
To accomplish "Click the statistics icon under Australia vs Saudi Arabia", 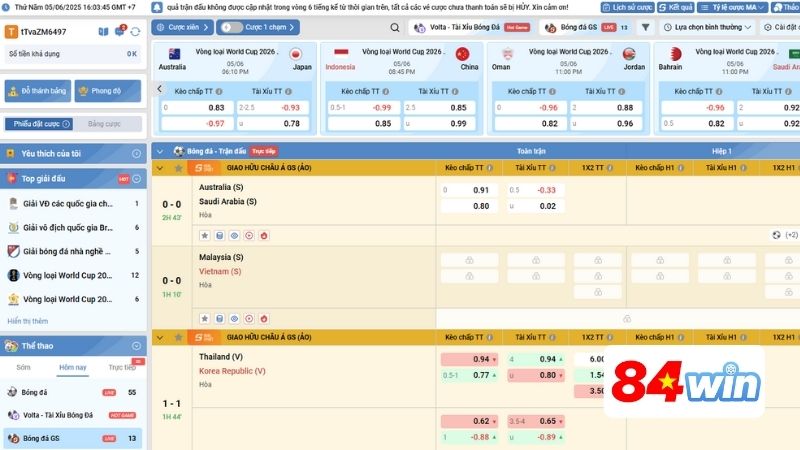I will pos(220,235).
